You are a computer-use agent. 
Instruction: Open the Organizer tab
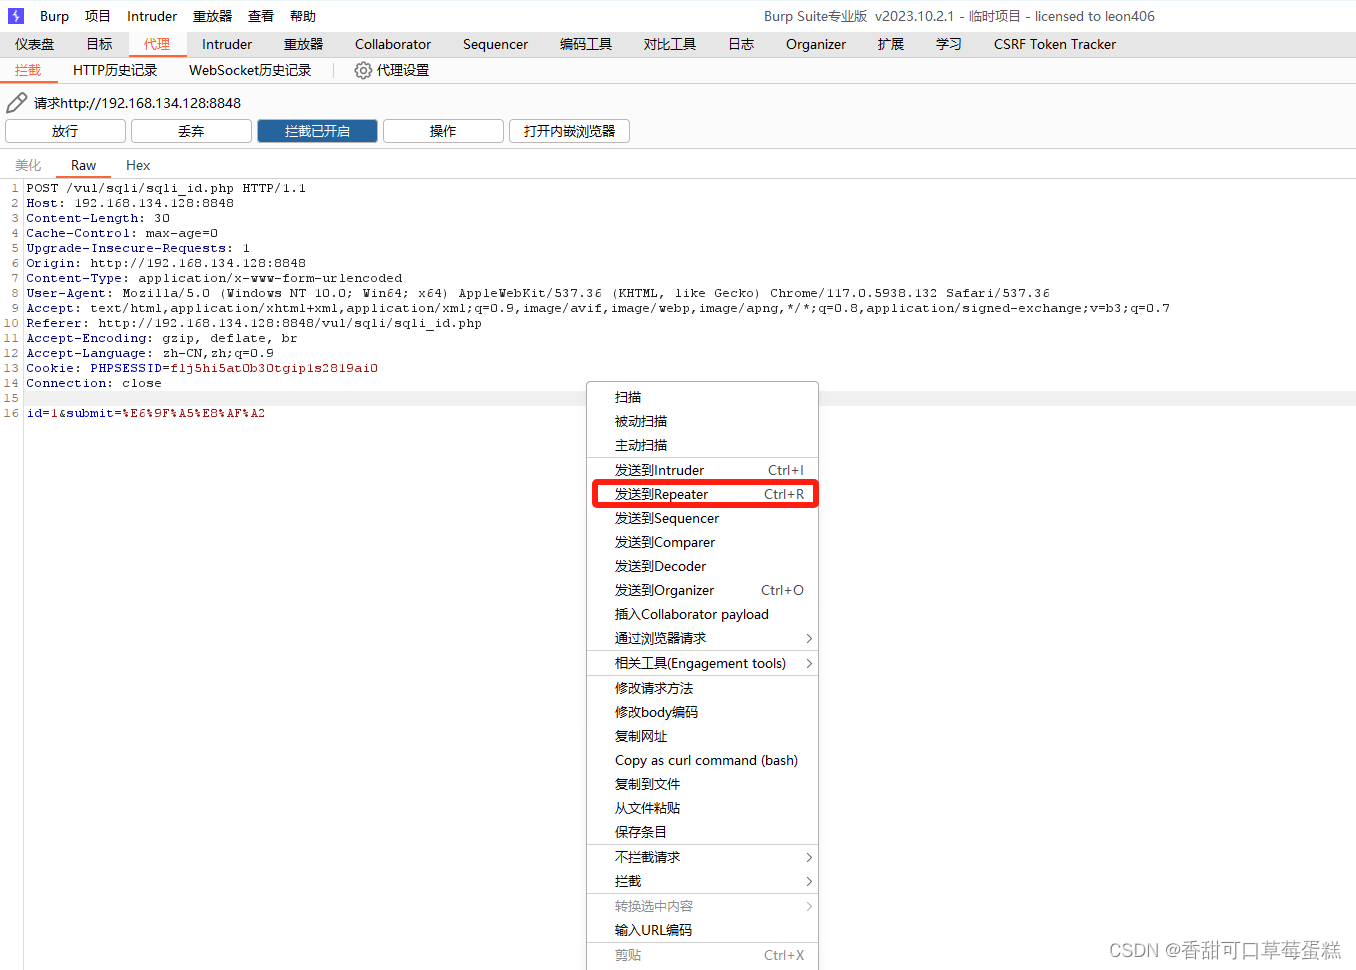tap(816, 44)
